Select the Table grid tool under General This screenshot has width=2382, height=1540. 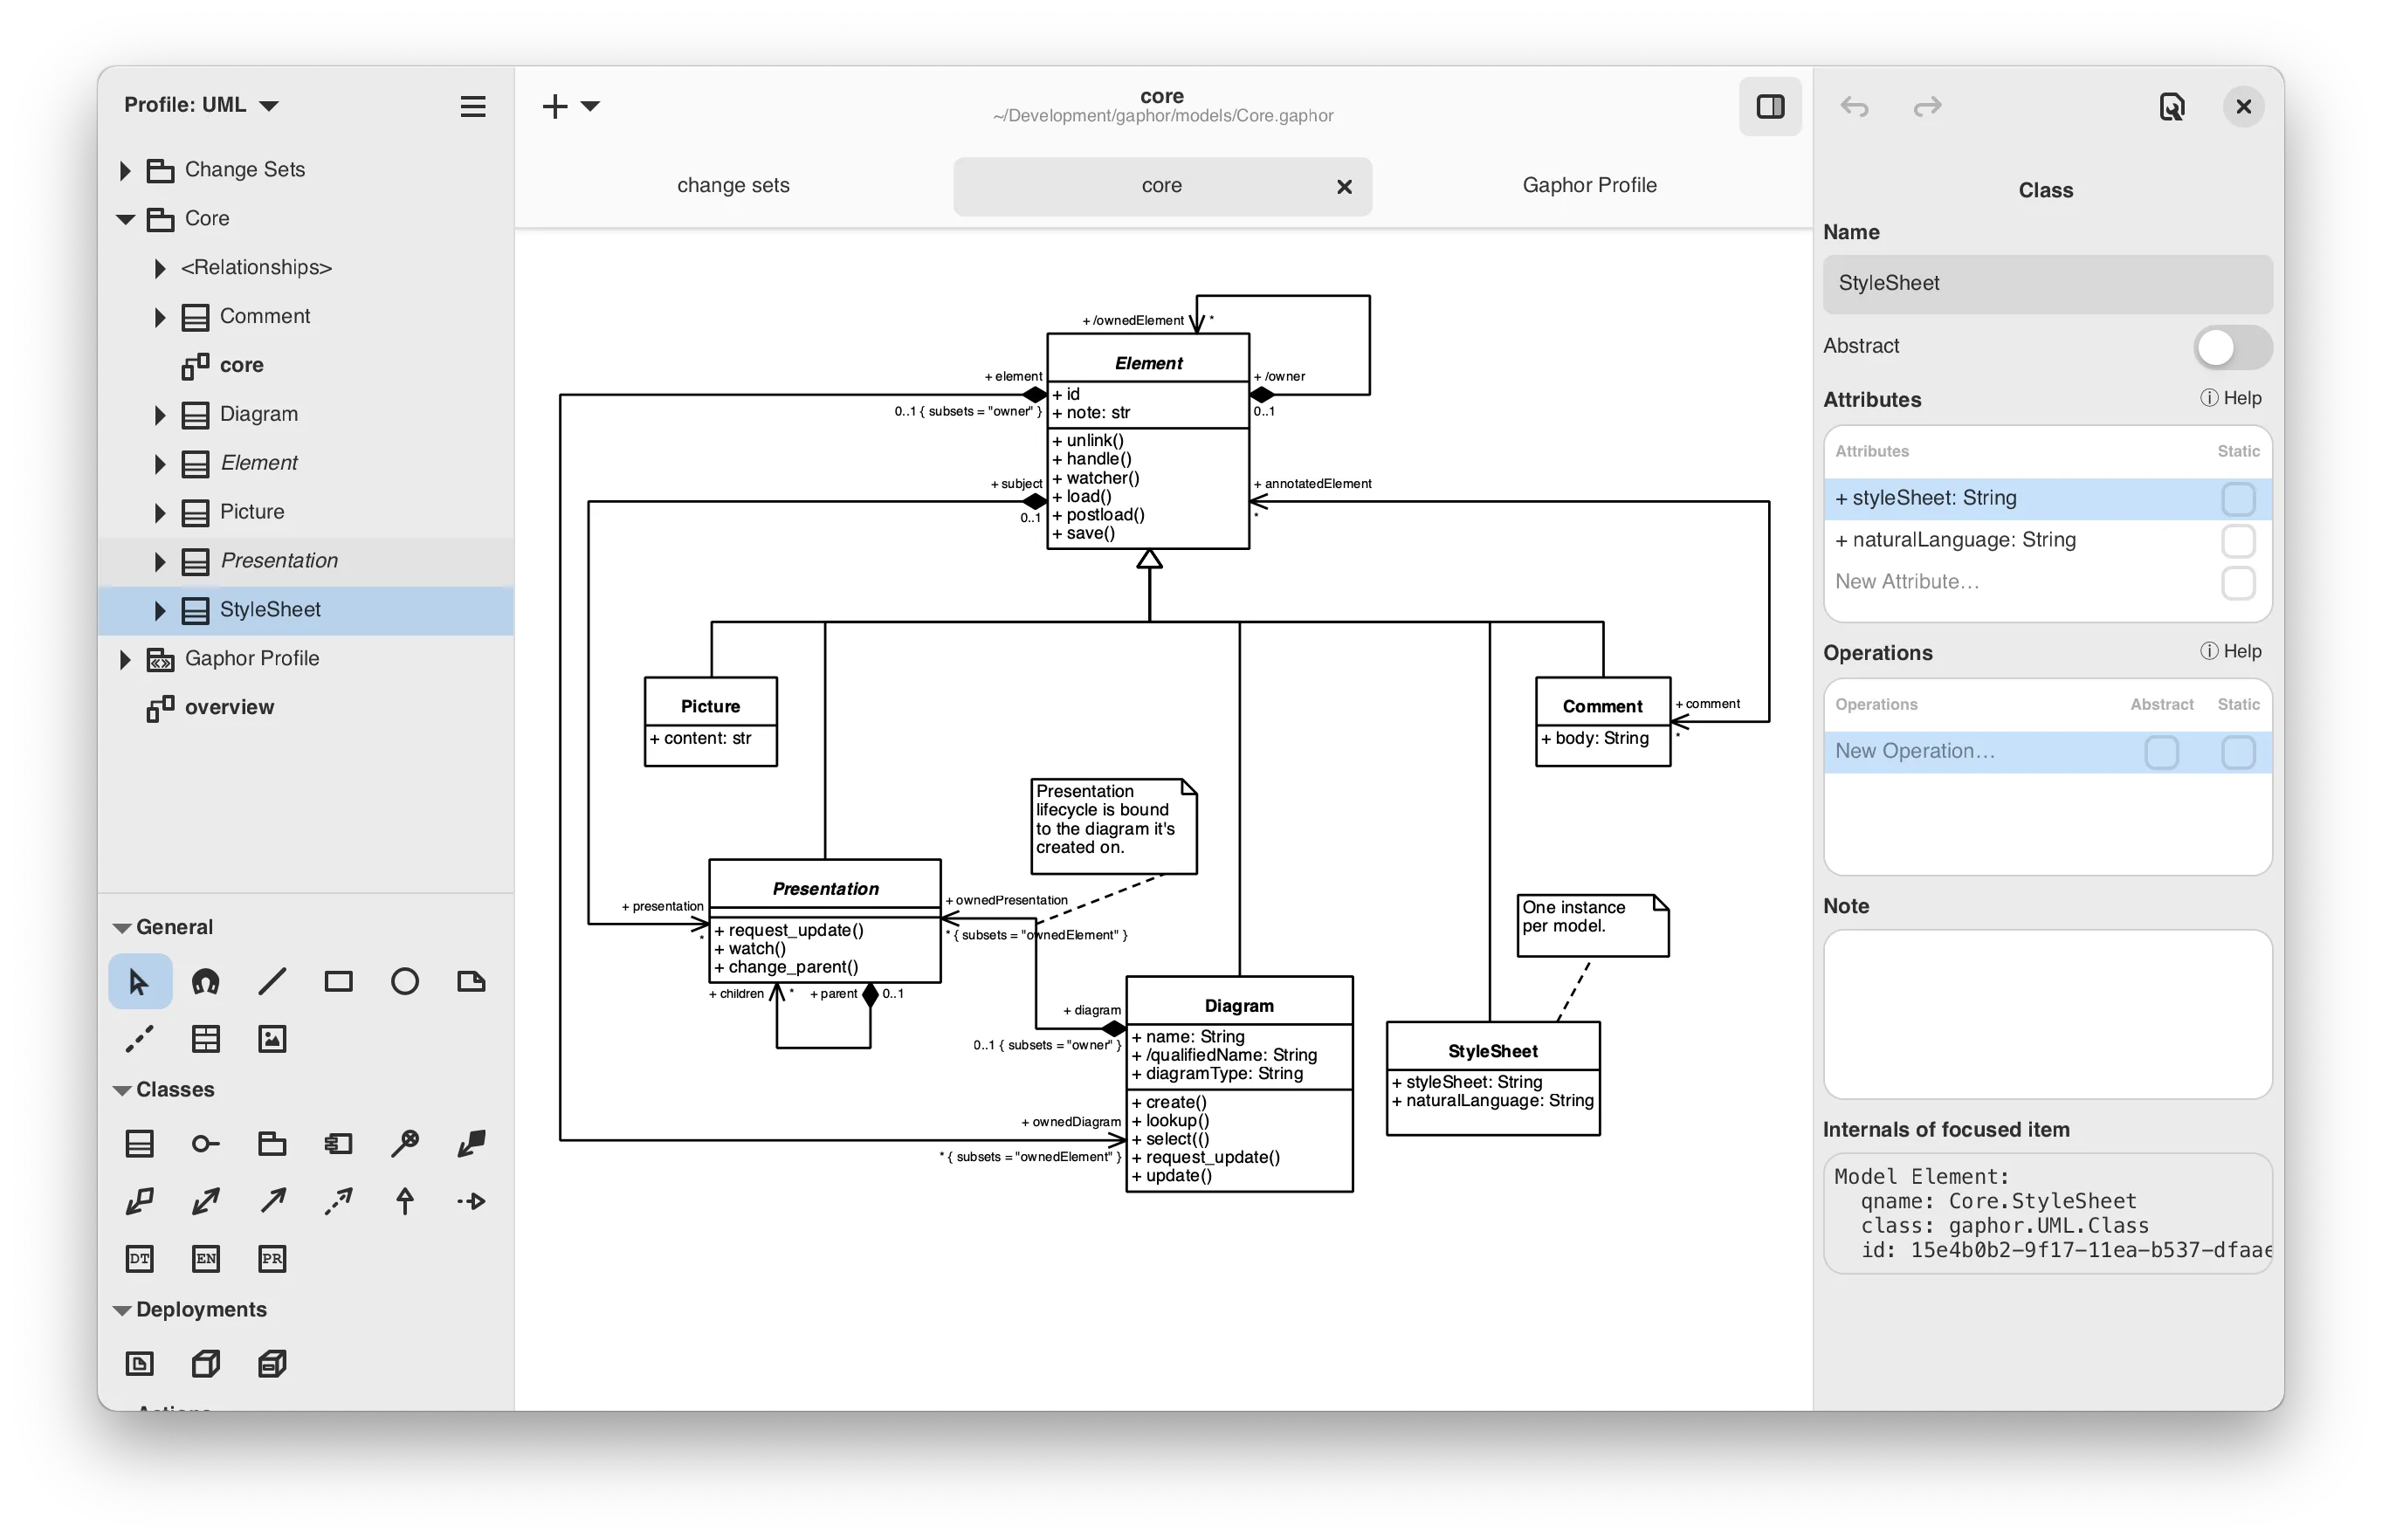[x=205, y=1038]
